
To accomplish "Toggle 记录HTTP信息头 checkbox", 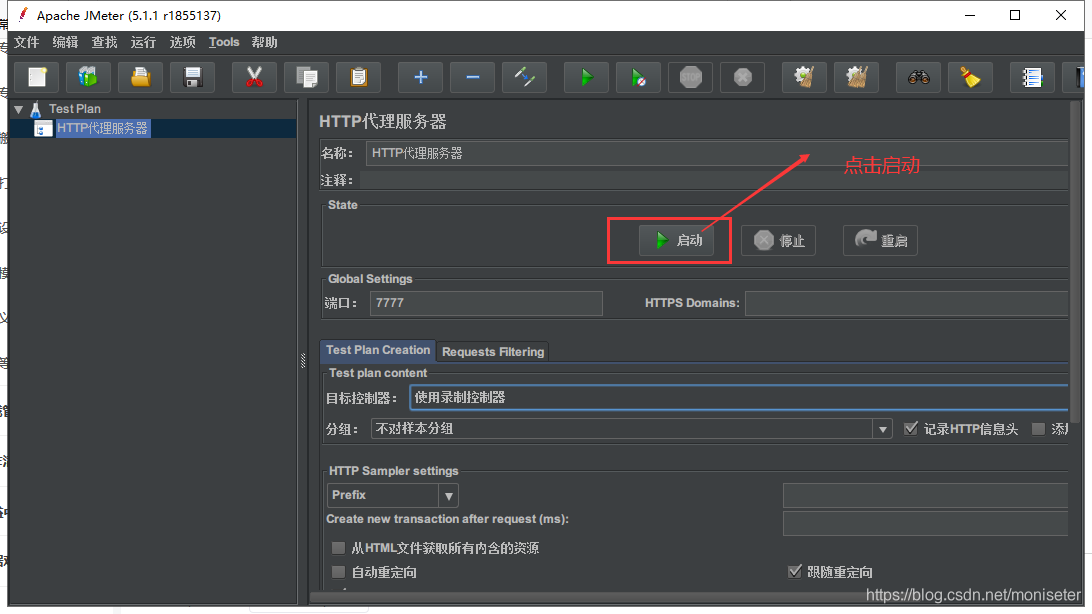I will (x=910, y=428).
